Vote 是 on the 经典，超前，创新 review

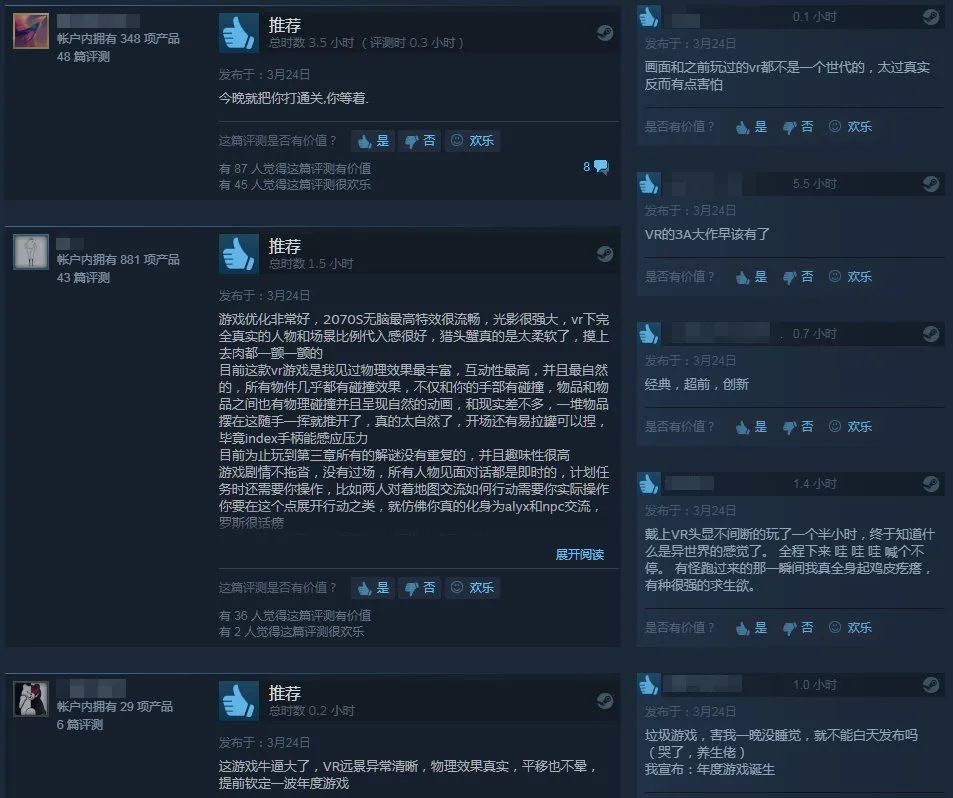[x=751, y=427]
